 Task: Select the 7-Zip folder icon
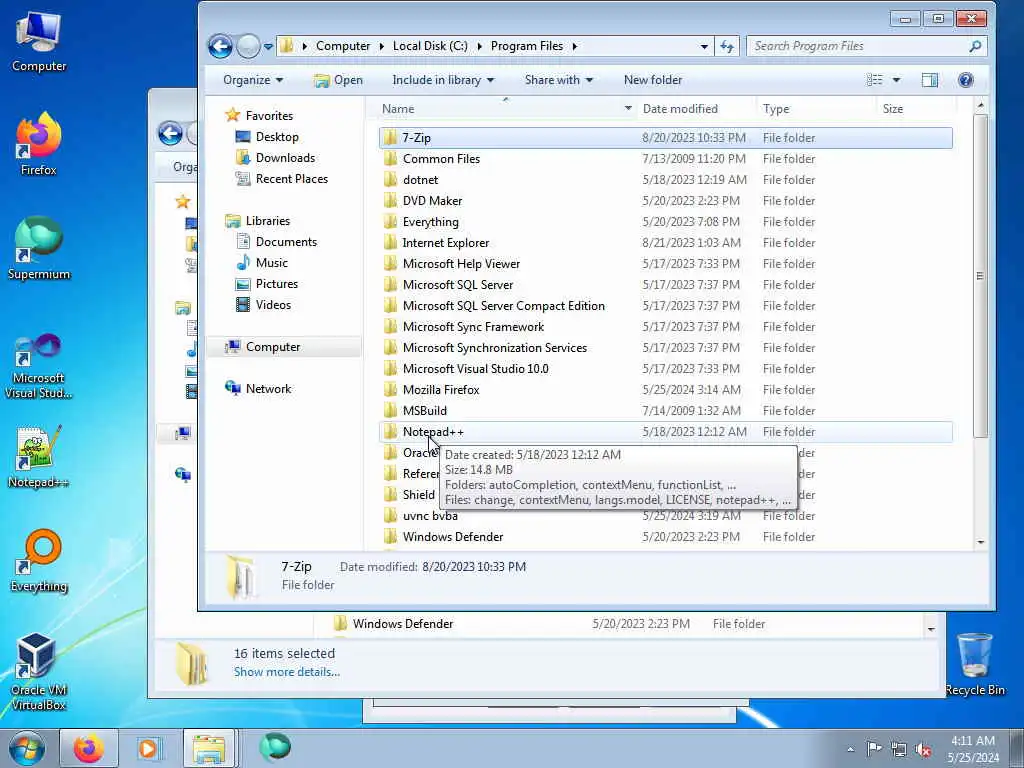pyautogui.click(x=391, y=138)
